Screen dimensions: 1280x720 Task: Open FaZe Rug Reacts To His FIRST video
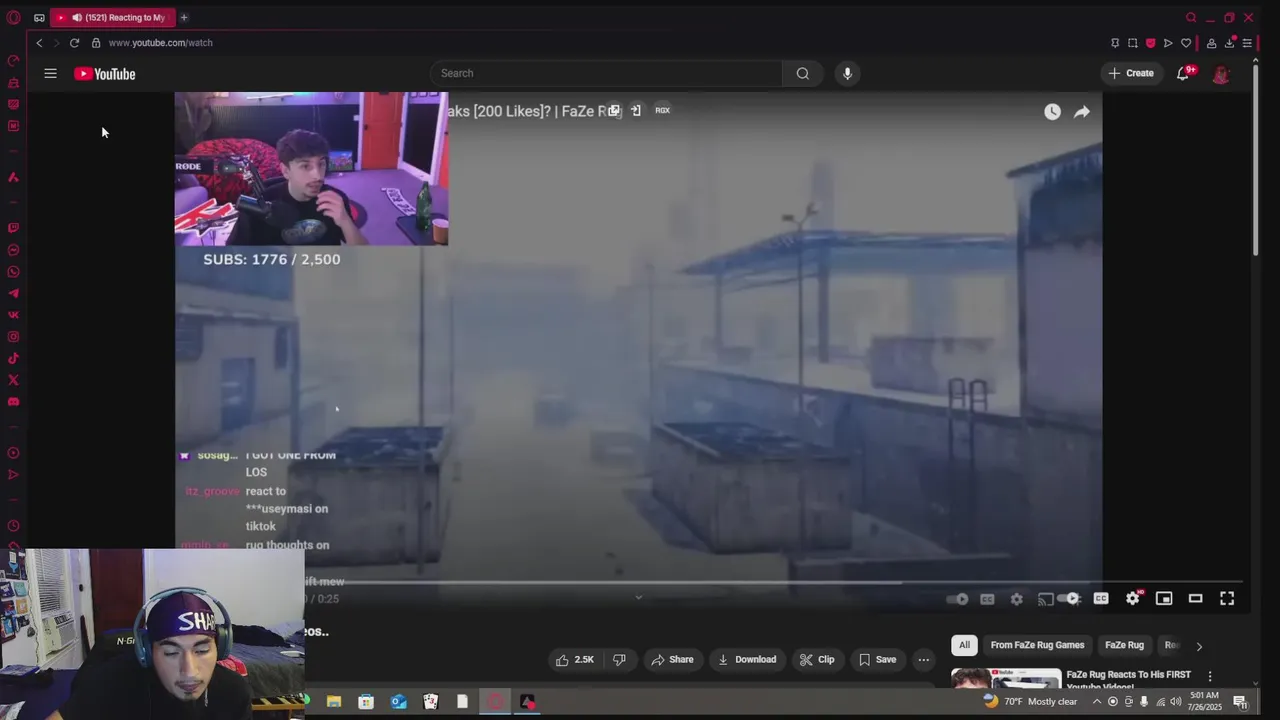click(1131, 679)
